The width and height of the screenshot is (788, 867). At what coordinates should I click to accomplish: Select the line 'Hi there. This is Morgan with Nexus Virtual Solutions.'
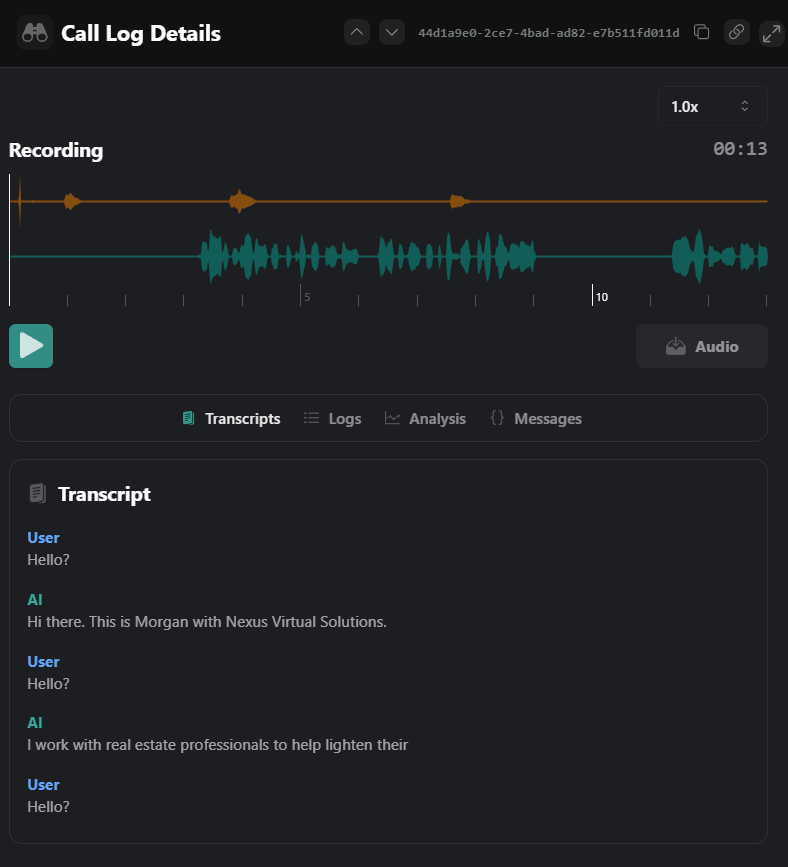pyautogui.click(x=207, y=621)
